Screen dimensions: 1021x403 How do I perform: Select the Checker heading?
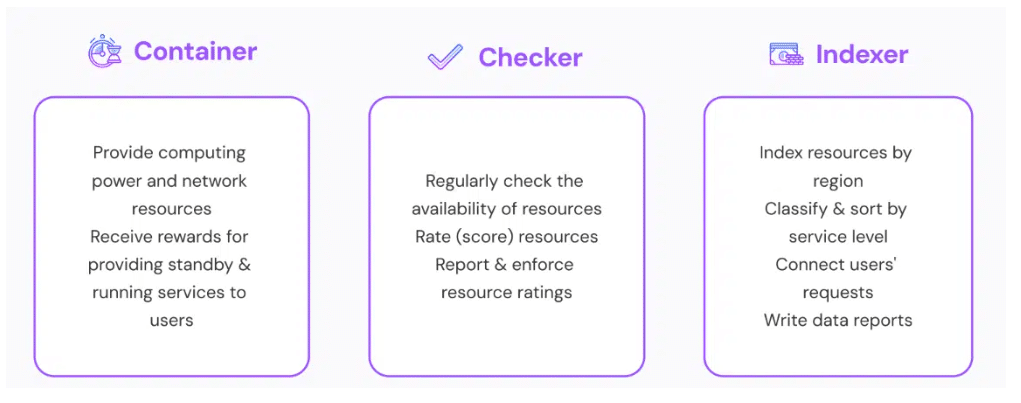pos(530,57)
